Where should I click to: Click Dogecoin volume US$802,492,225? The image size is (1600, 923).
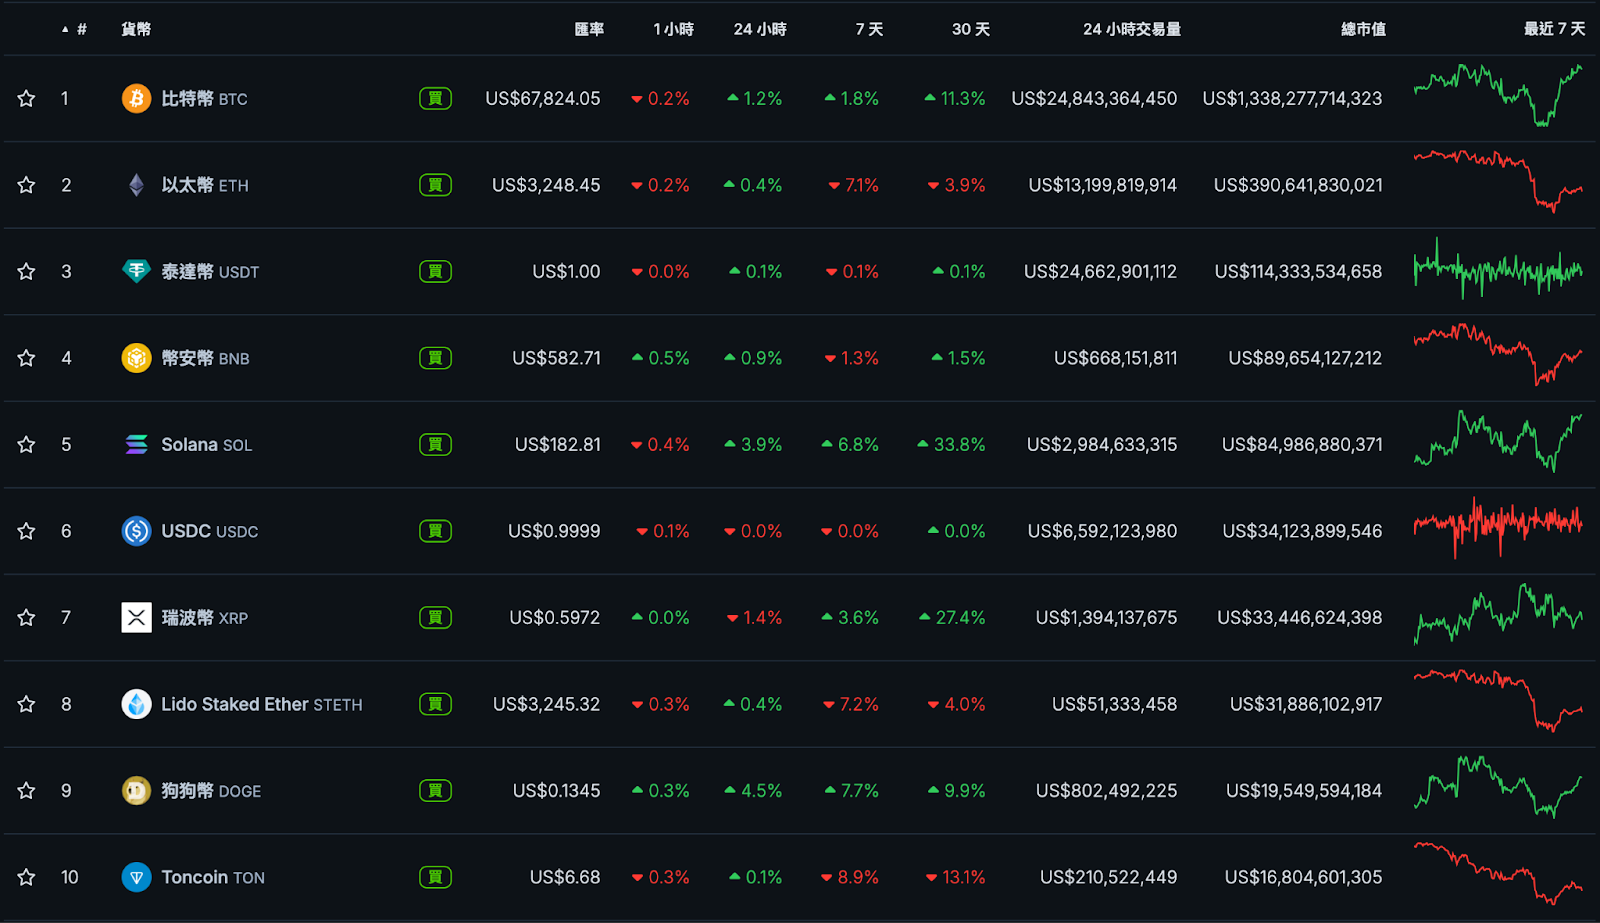coord(1106,790)
